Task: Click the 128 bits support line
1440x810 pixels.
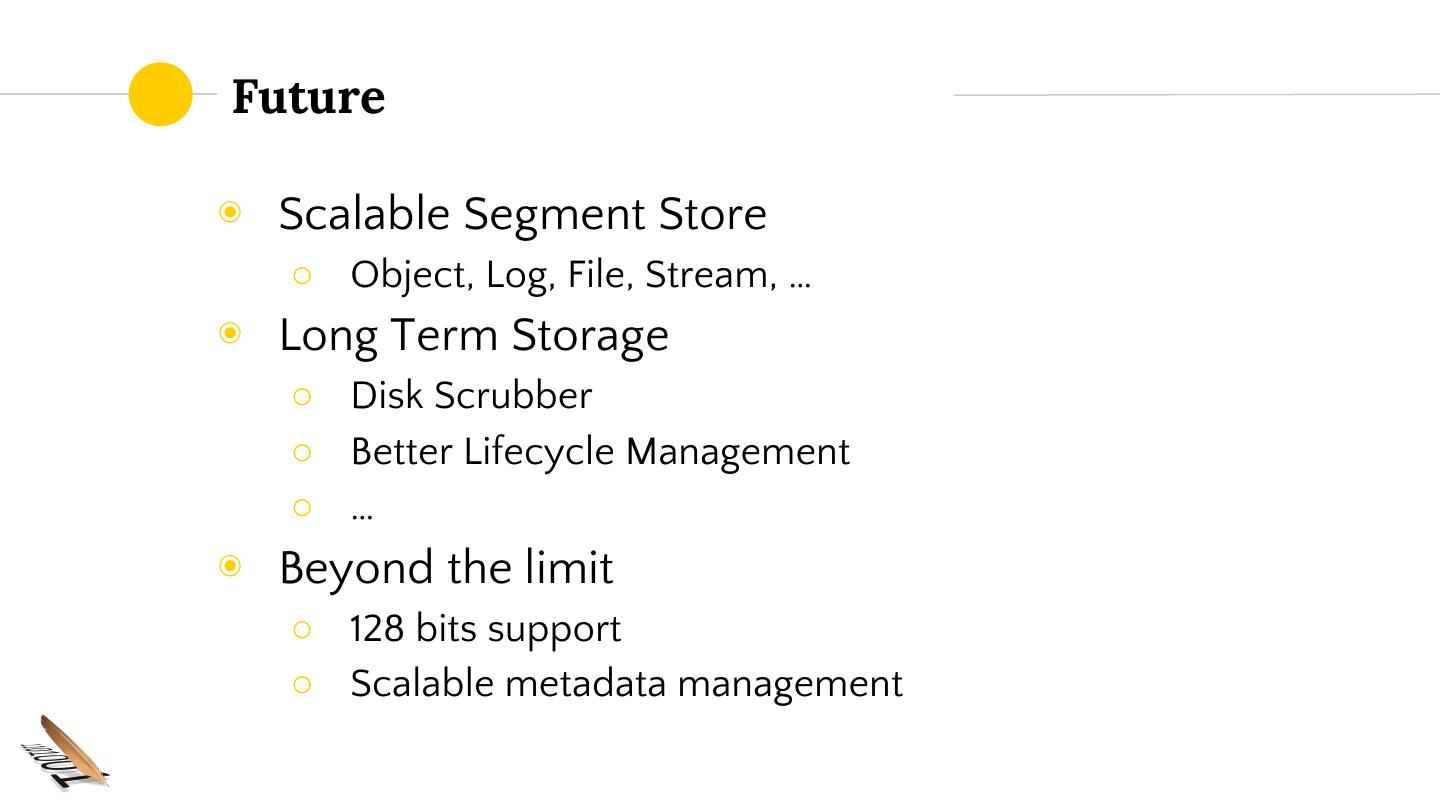Action: 485,629
